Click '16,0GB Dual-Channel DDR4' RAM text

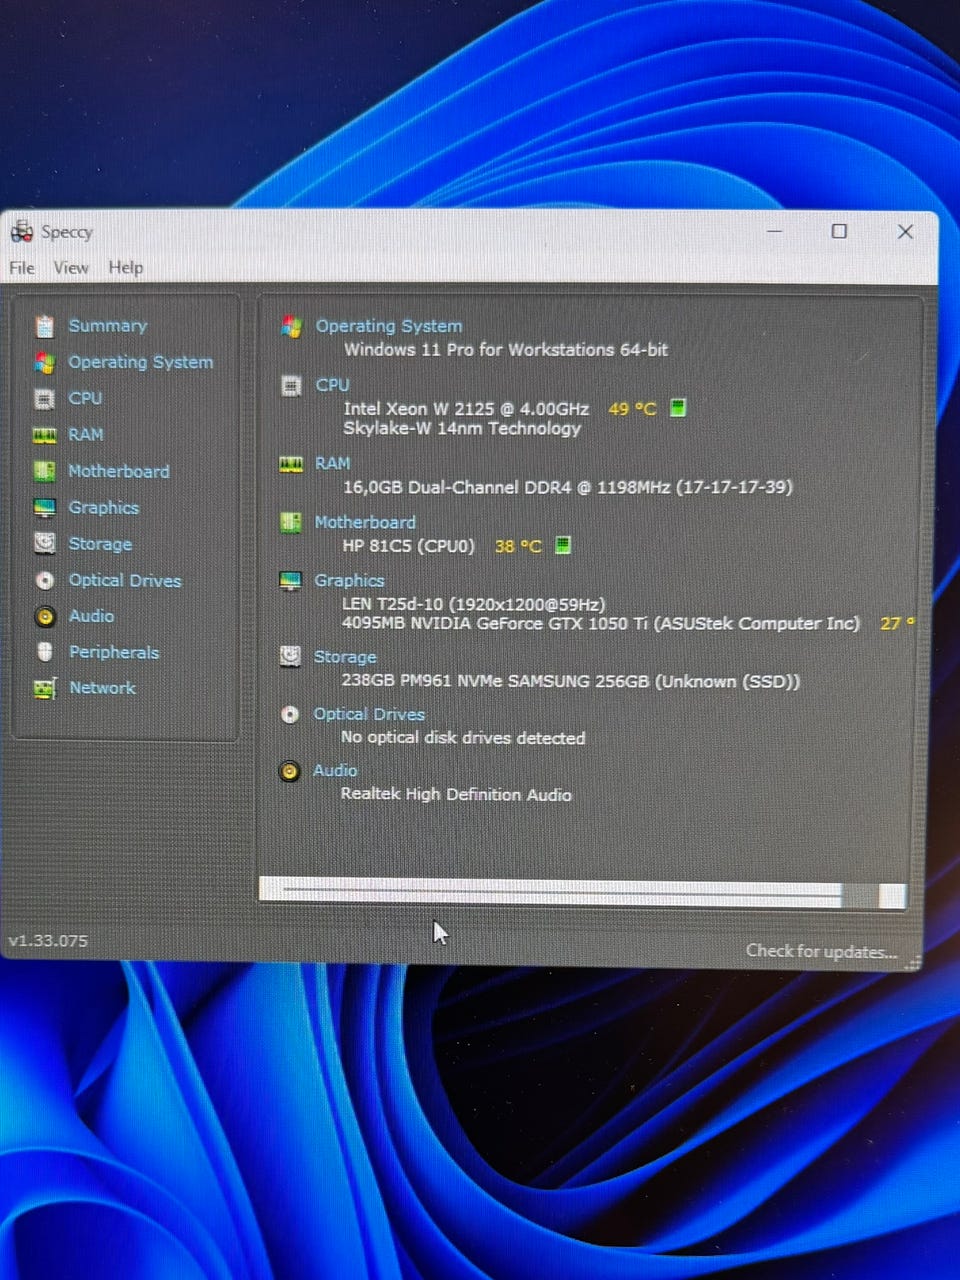point(457,487)
